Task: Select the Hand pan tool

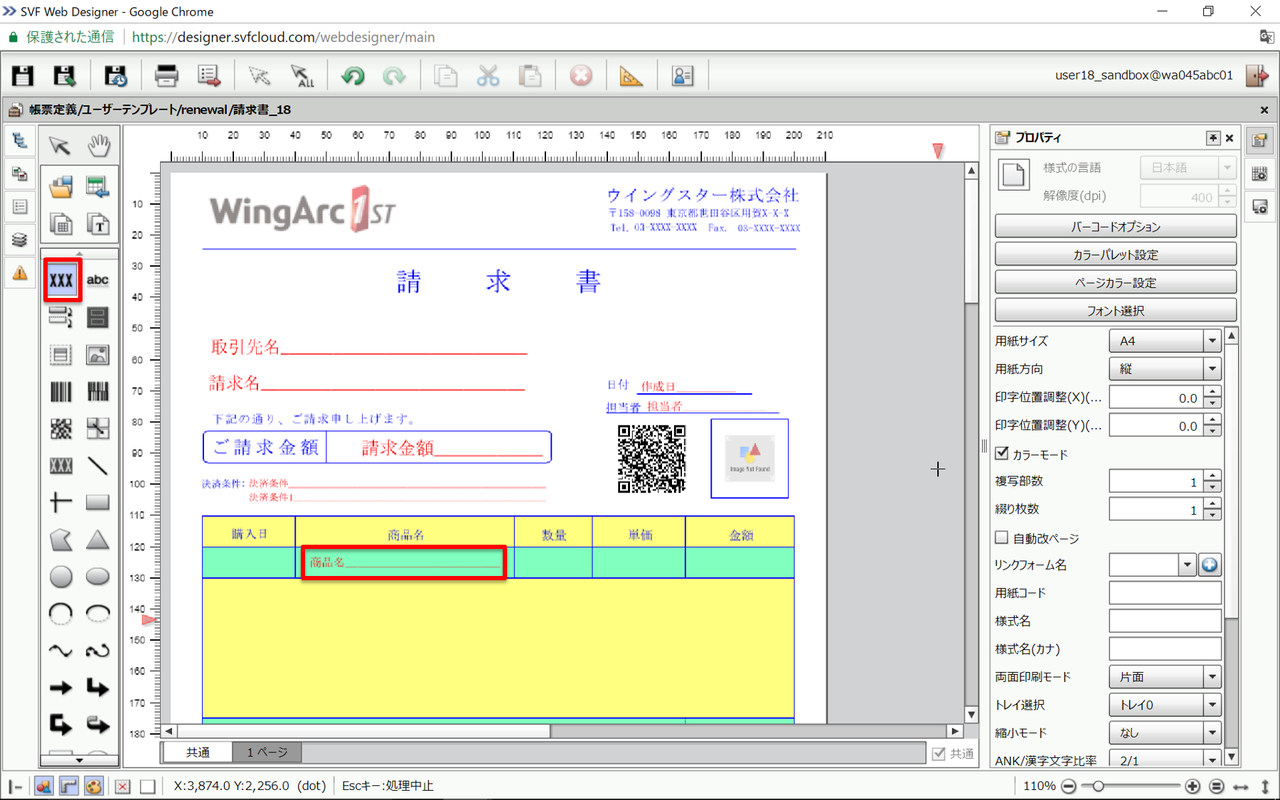Action: (x=98, y=147)
